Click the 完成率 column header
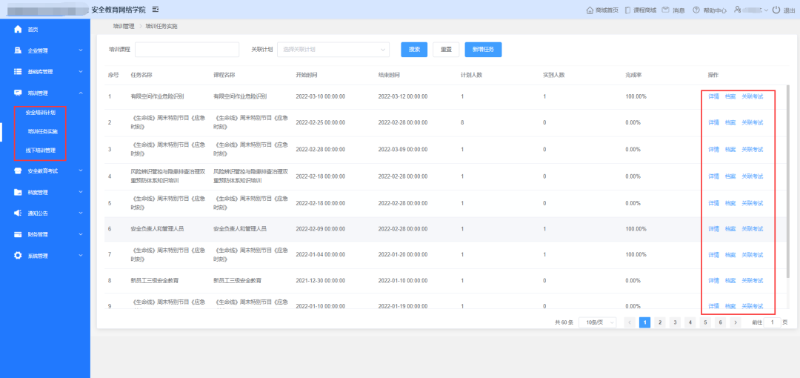 [633, 75]
